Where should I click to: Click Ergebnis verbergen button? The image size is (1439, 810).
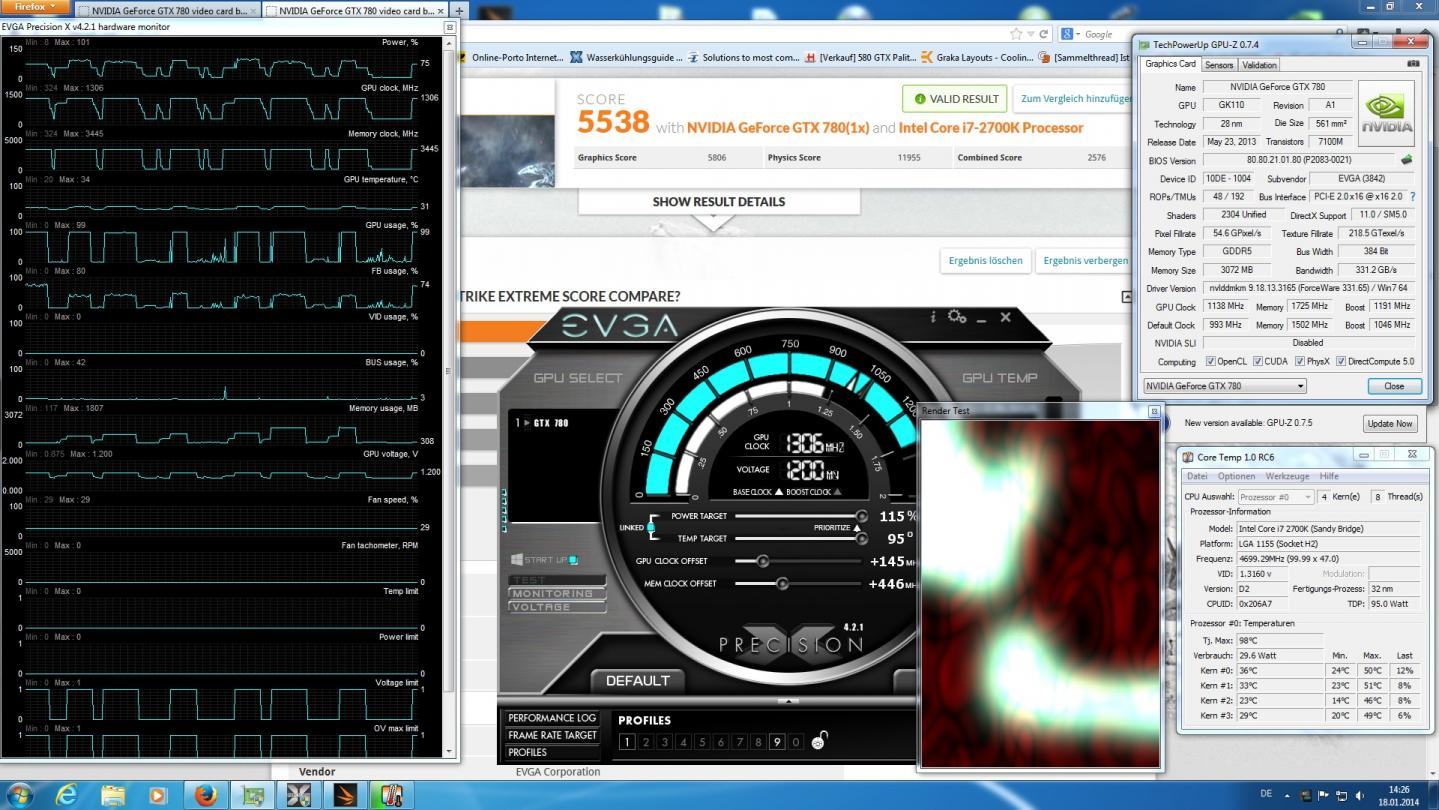[x=1085, y=261]
